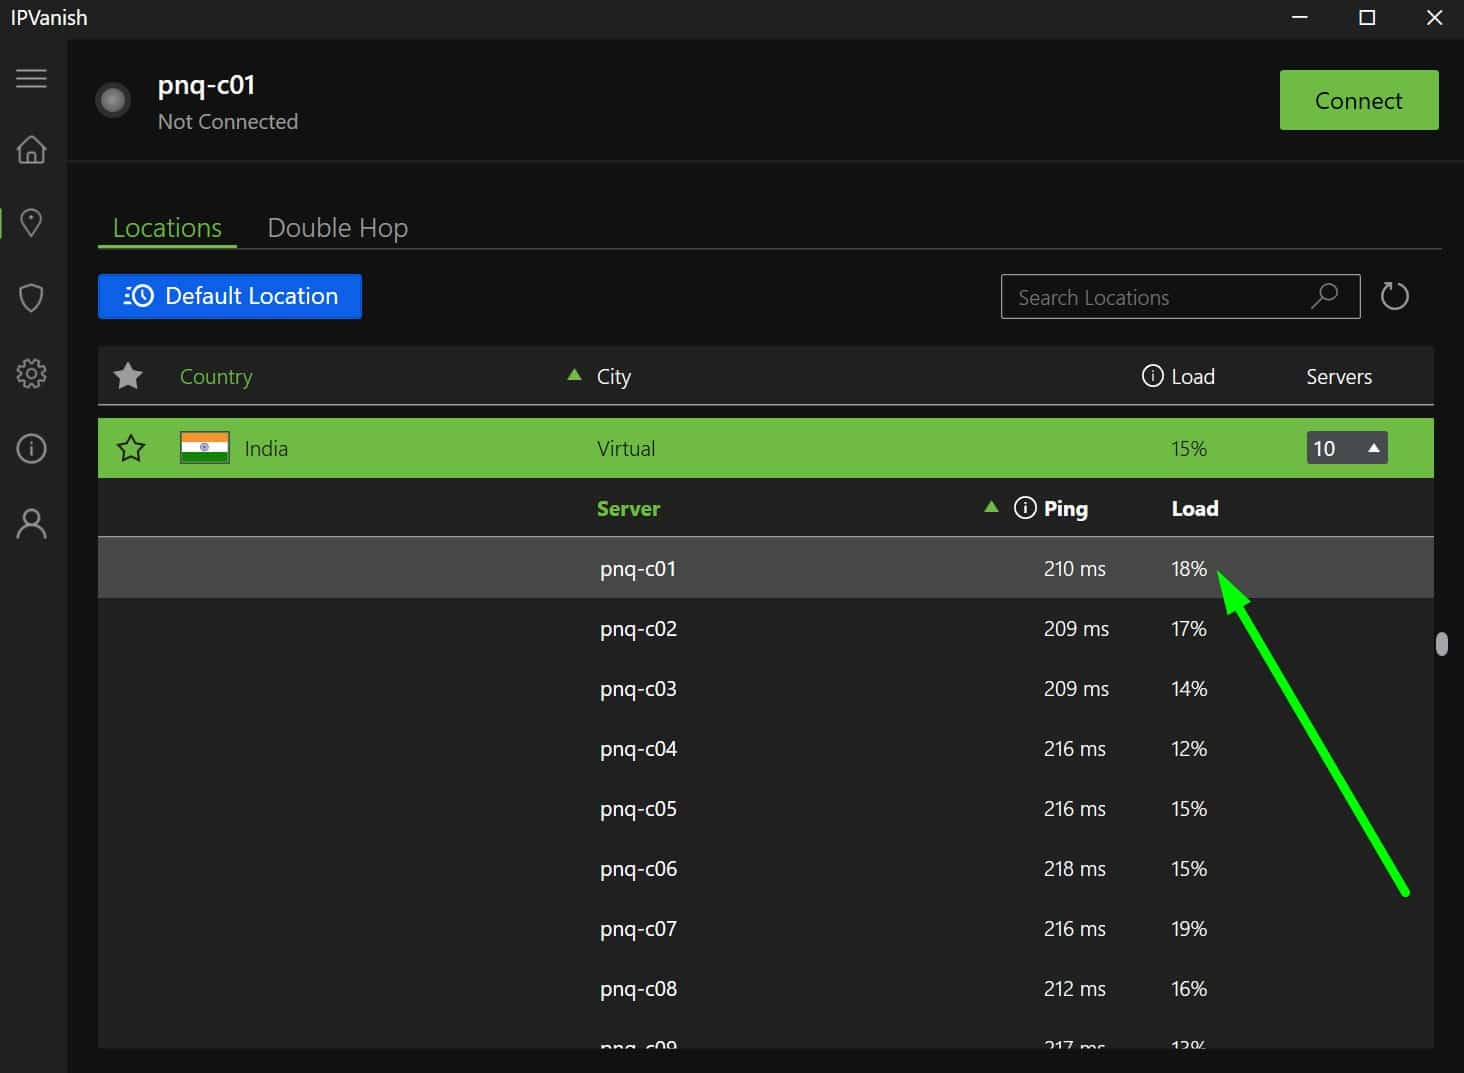Click the 218 ms ping for pnq-c06
This screenshot has height=1073, width=1464.
click(x=1075, y=869)
